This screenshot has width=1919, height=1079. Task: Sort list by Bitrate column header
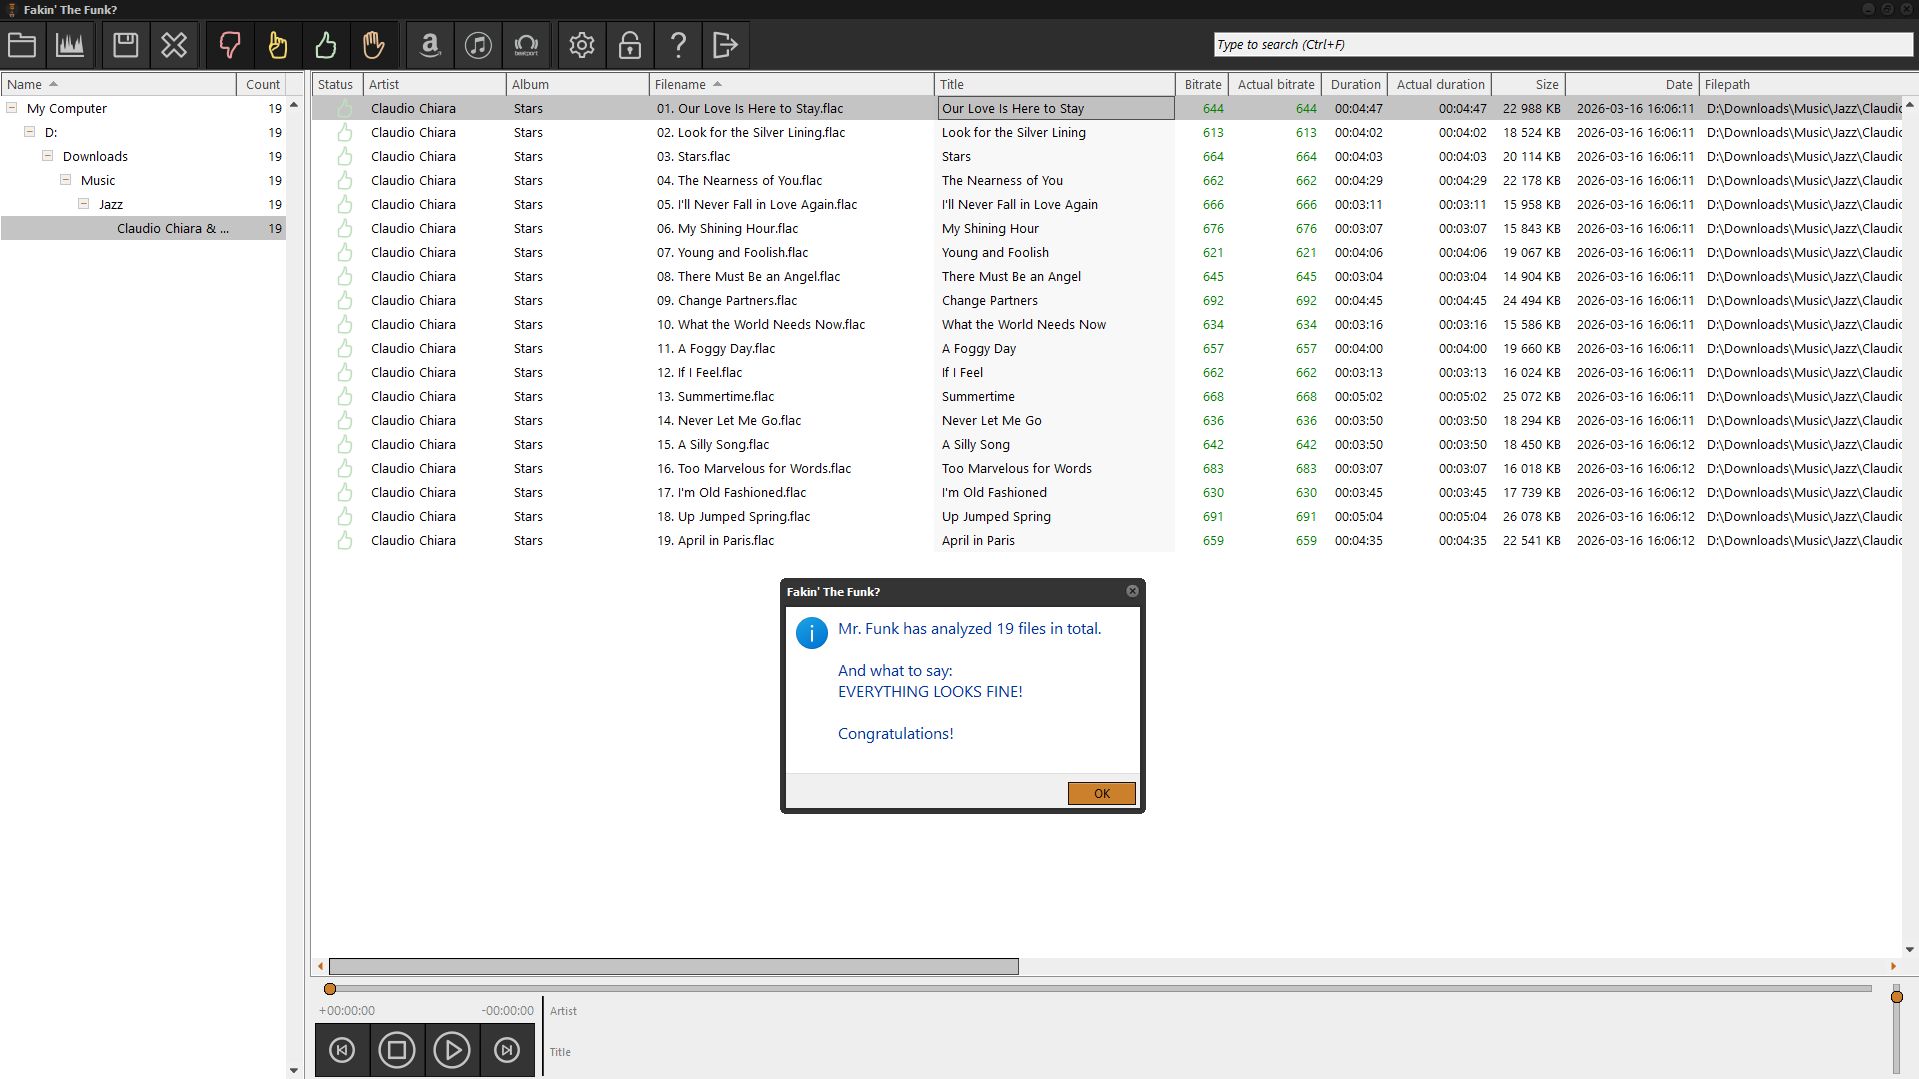pos(1202,85)
